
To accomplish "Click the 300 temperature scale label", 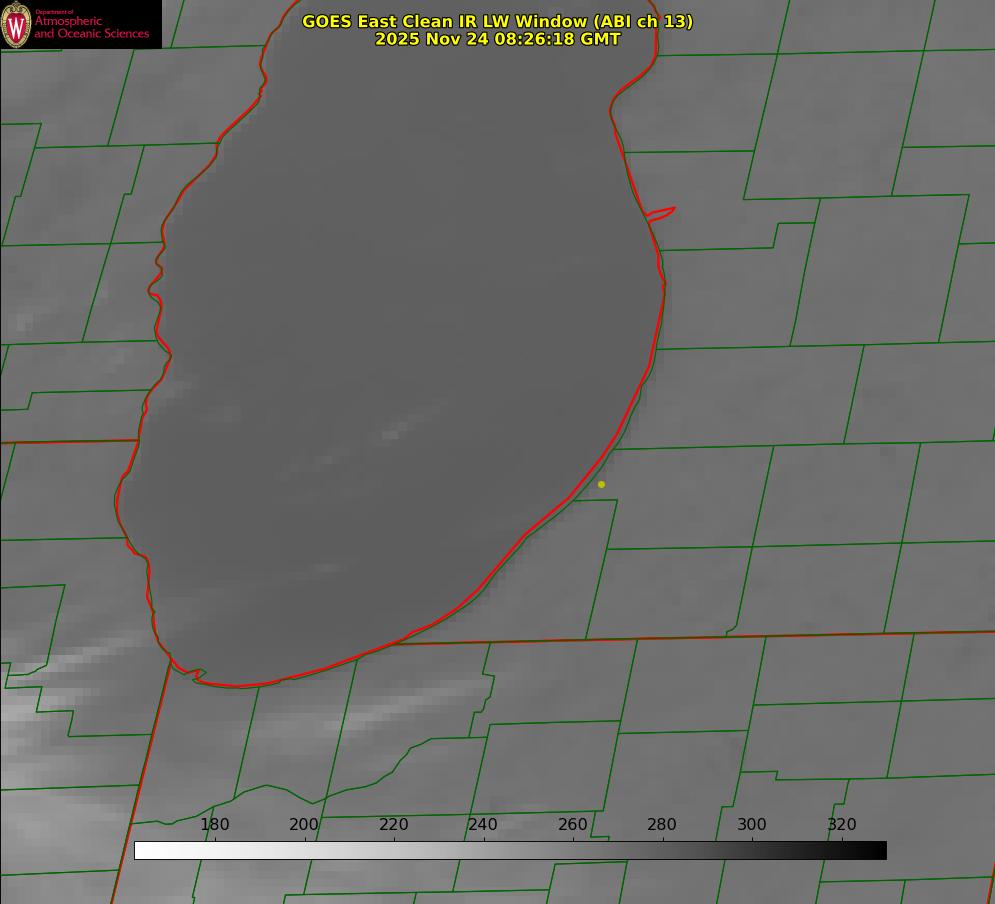I will pyautogui.click(x=752, y=824).
